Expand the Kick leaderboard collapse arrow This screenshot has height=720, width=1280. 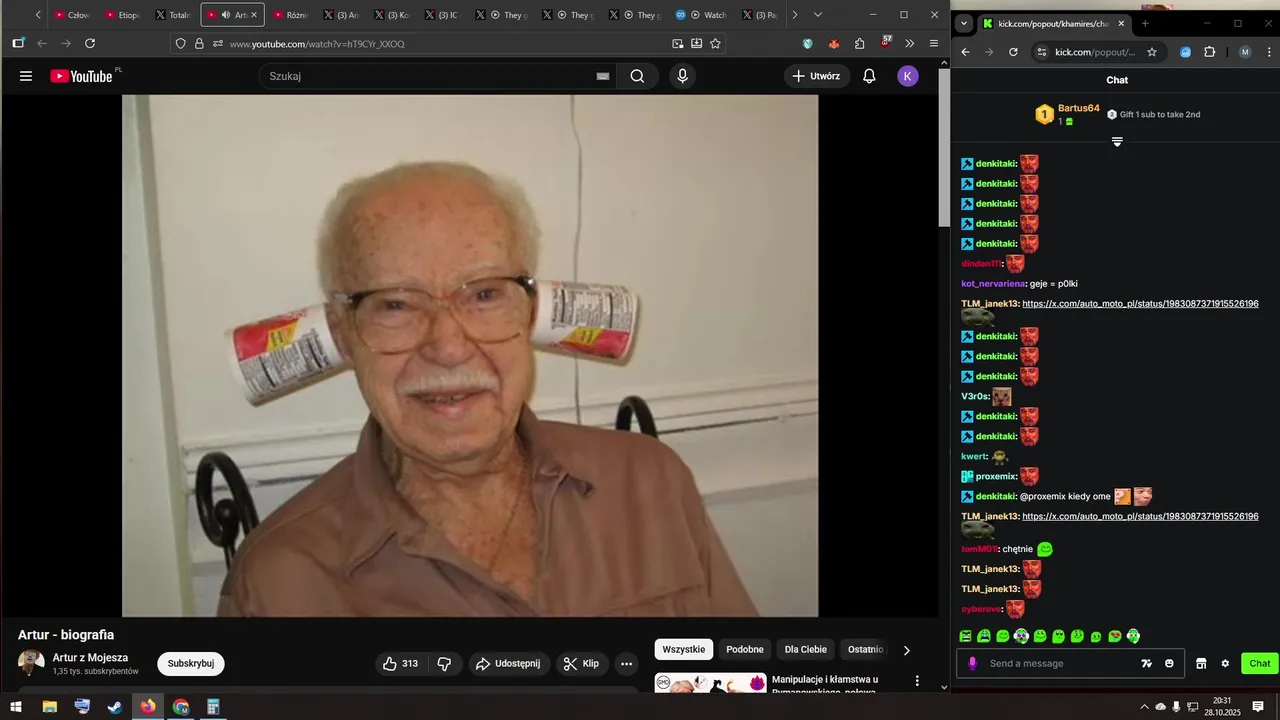coord(1117,142)
